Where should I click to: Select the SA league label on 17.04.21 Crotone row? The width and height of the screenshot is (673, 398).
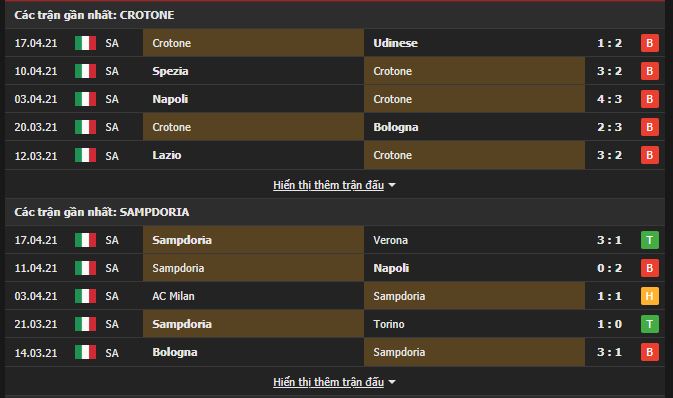[112, 43]
